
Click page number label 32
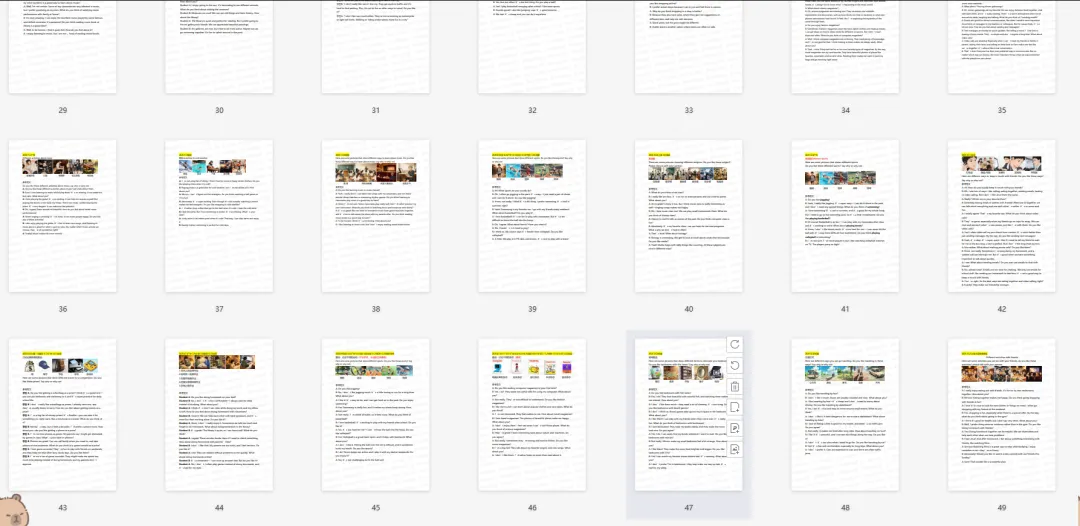click(532, 110)
